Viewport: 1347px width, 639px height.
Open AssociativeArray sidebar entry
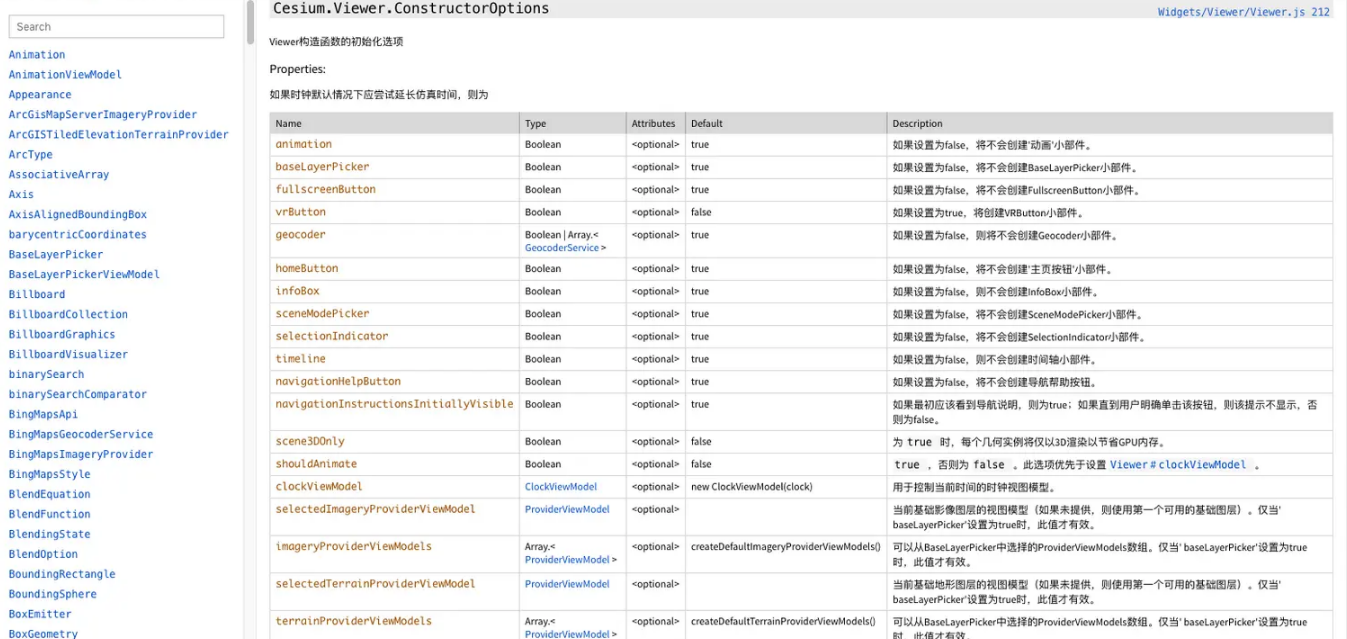[59, 175]
